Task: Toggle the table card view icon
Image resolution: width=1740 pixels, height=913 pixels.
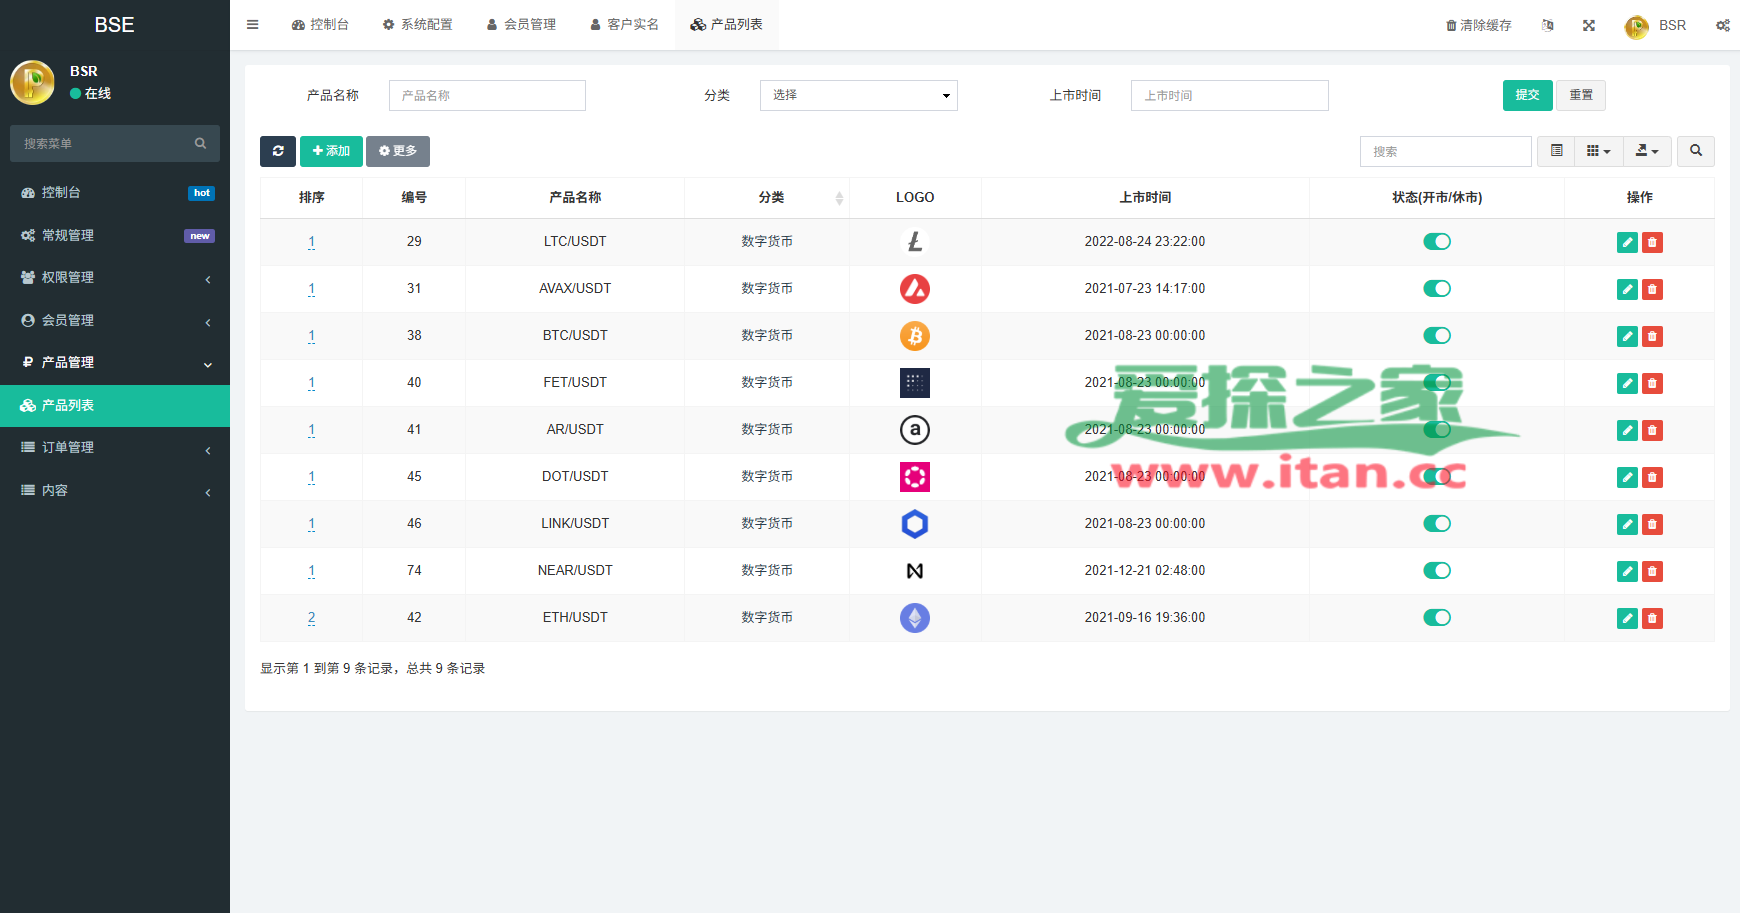Action: [x=1556, y=151]
